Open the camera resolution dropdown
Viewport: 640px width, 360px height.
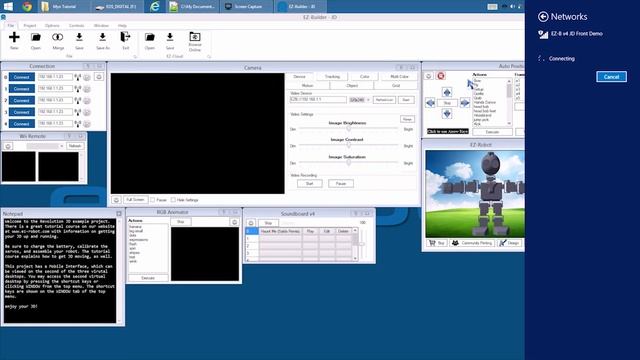pos(360,100)
